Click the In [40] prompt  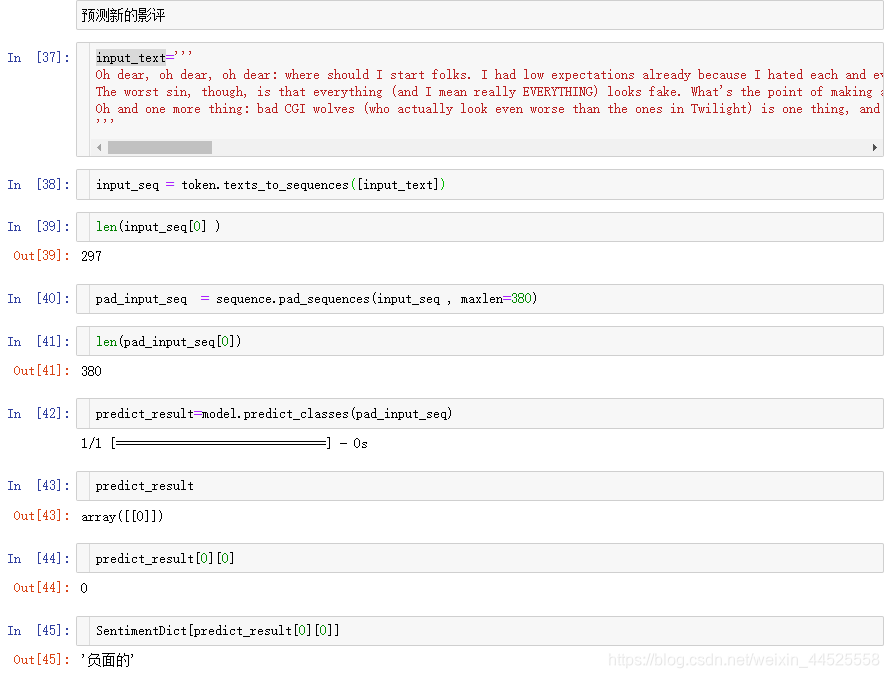(x=39, y=299)
